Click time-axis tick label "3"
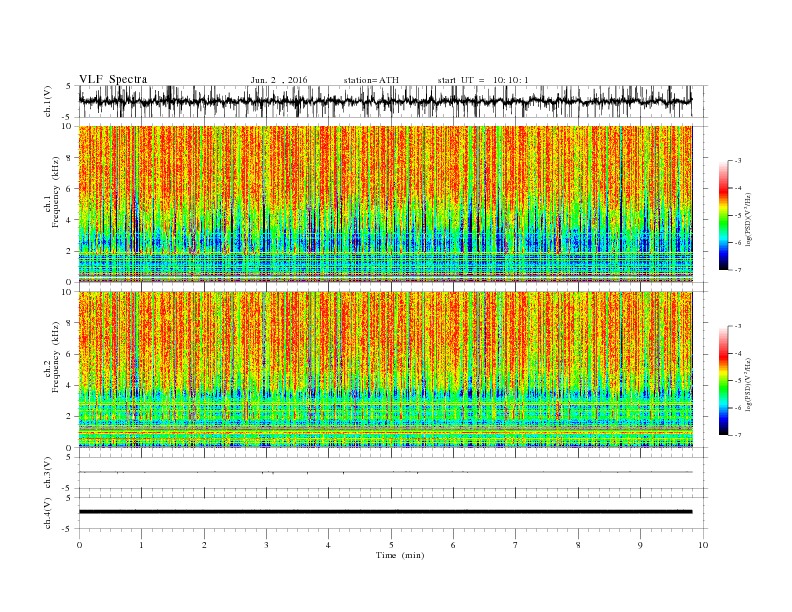 [x=267, y=545]
